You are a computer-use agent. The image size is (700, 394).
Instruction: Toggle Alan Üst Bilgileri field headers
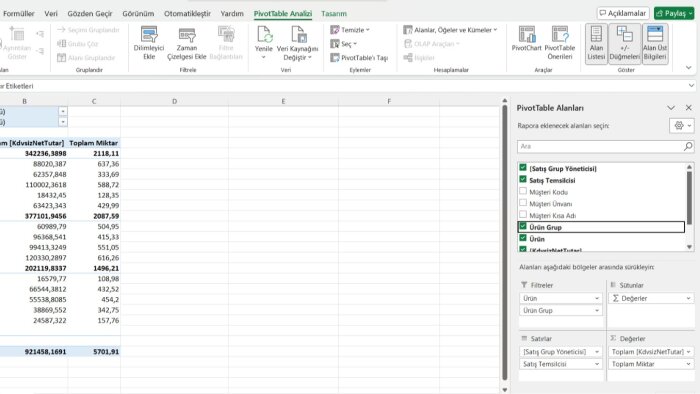click(x=655, y=43)
